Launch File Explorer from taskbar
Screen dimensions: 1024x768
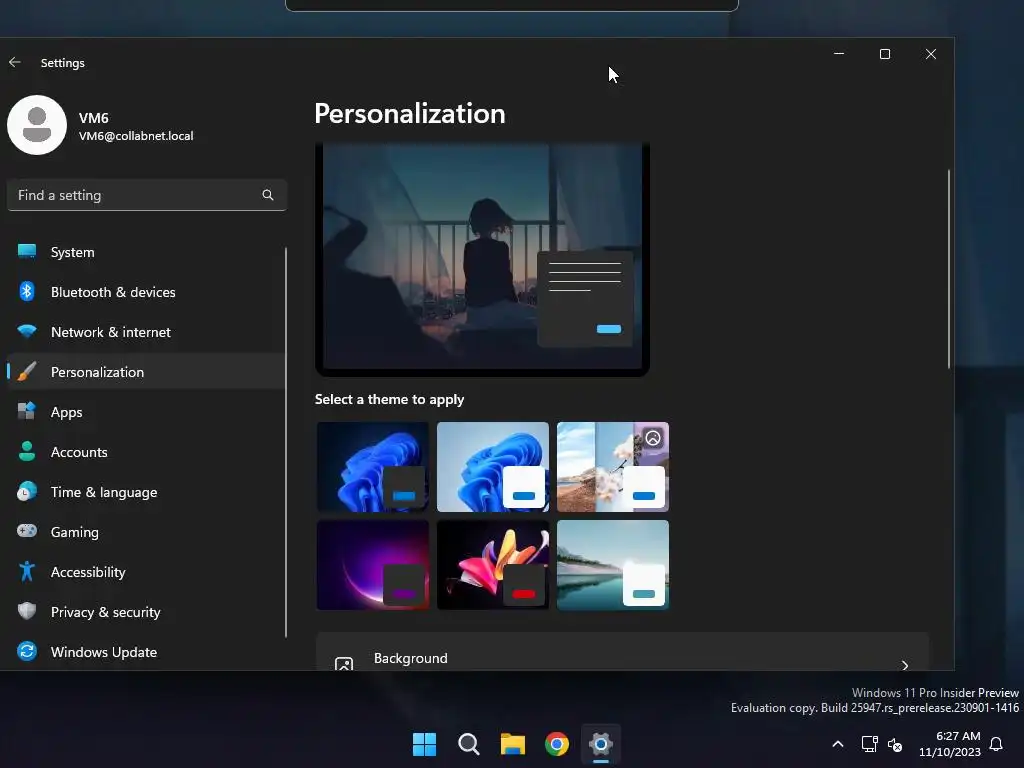(513, 744)
